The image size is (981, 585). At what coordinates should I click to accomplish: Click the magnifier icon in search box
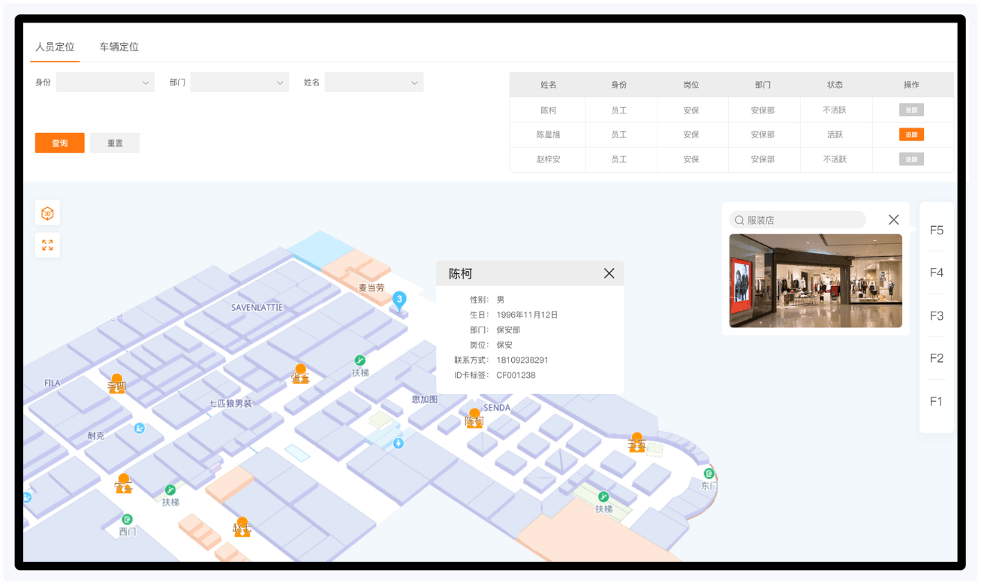click(x=739, y=220)
